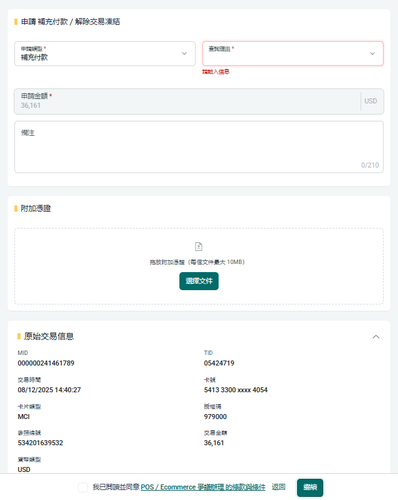Click the 申請金額 field showing 36,161
398x500 pixels.
(x=199, y=101)
